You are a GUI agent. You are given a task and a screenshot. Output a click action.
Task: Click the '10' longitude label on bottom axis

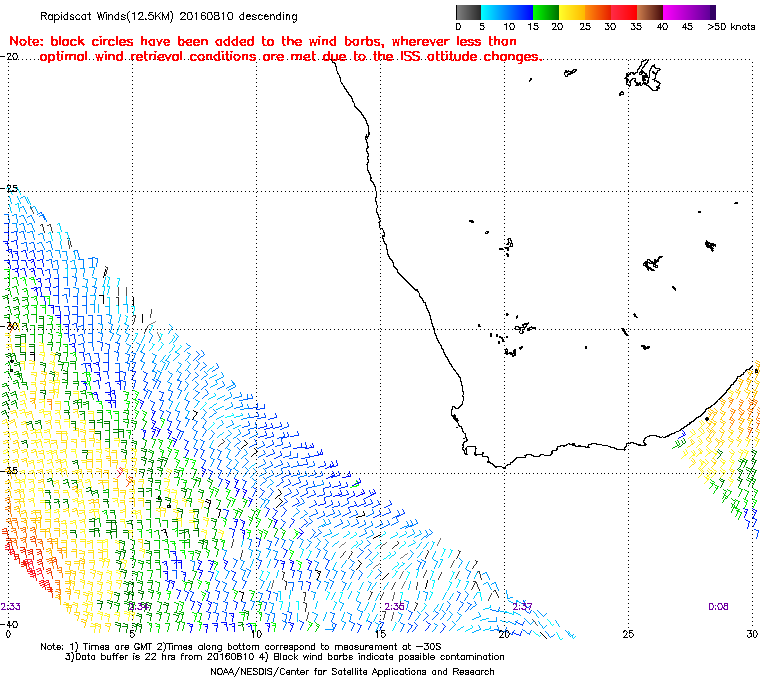256,634
